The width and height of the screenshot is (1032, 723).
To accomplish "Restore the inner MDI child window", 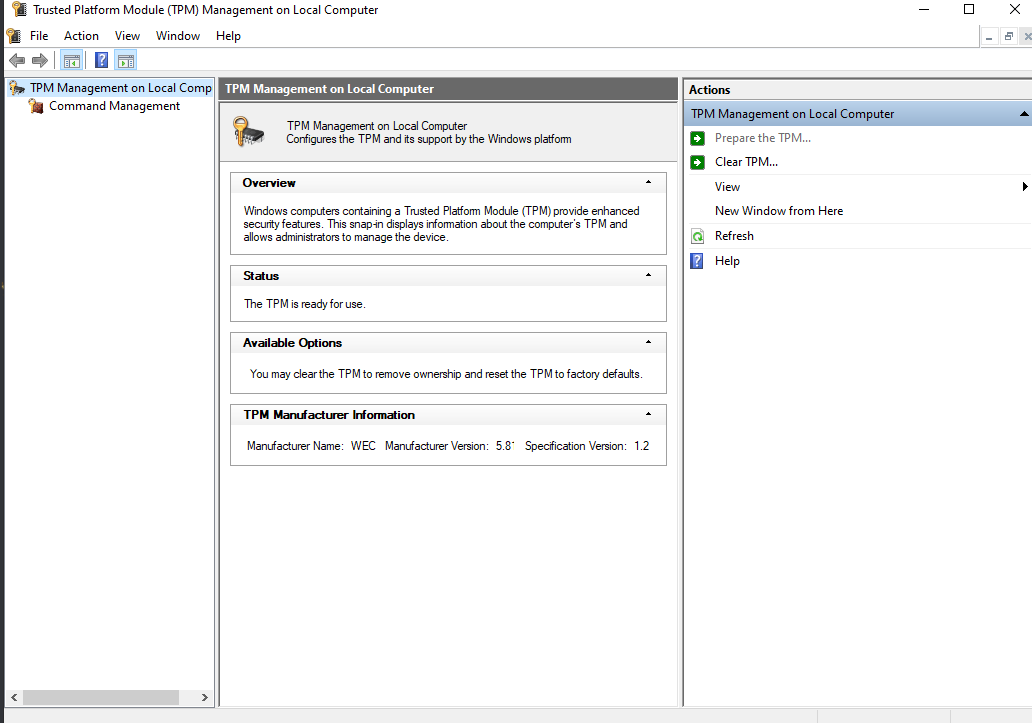I will [1008, 37].
